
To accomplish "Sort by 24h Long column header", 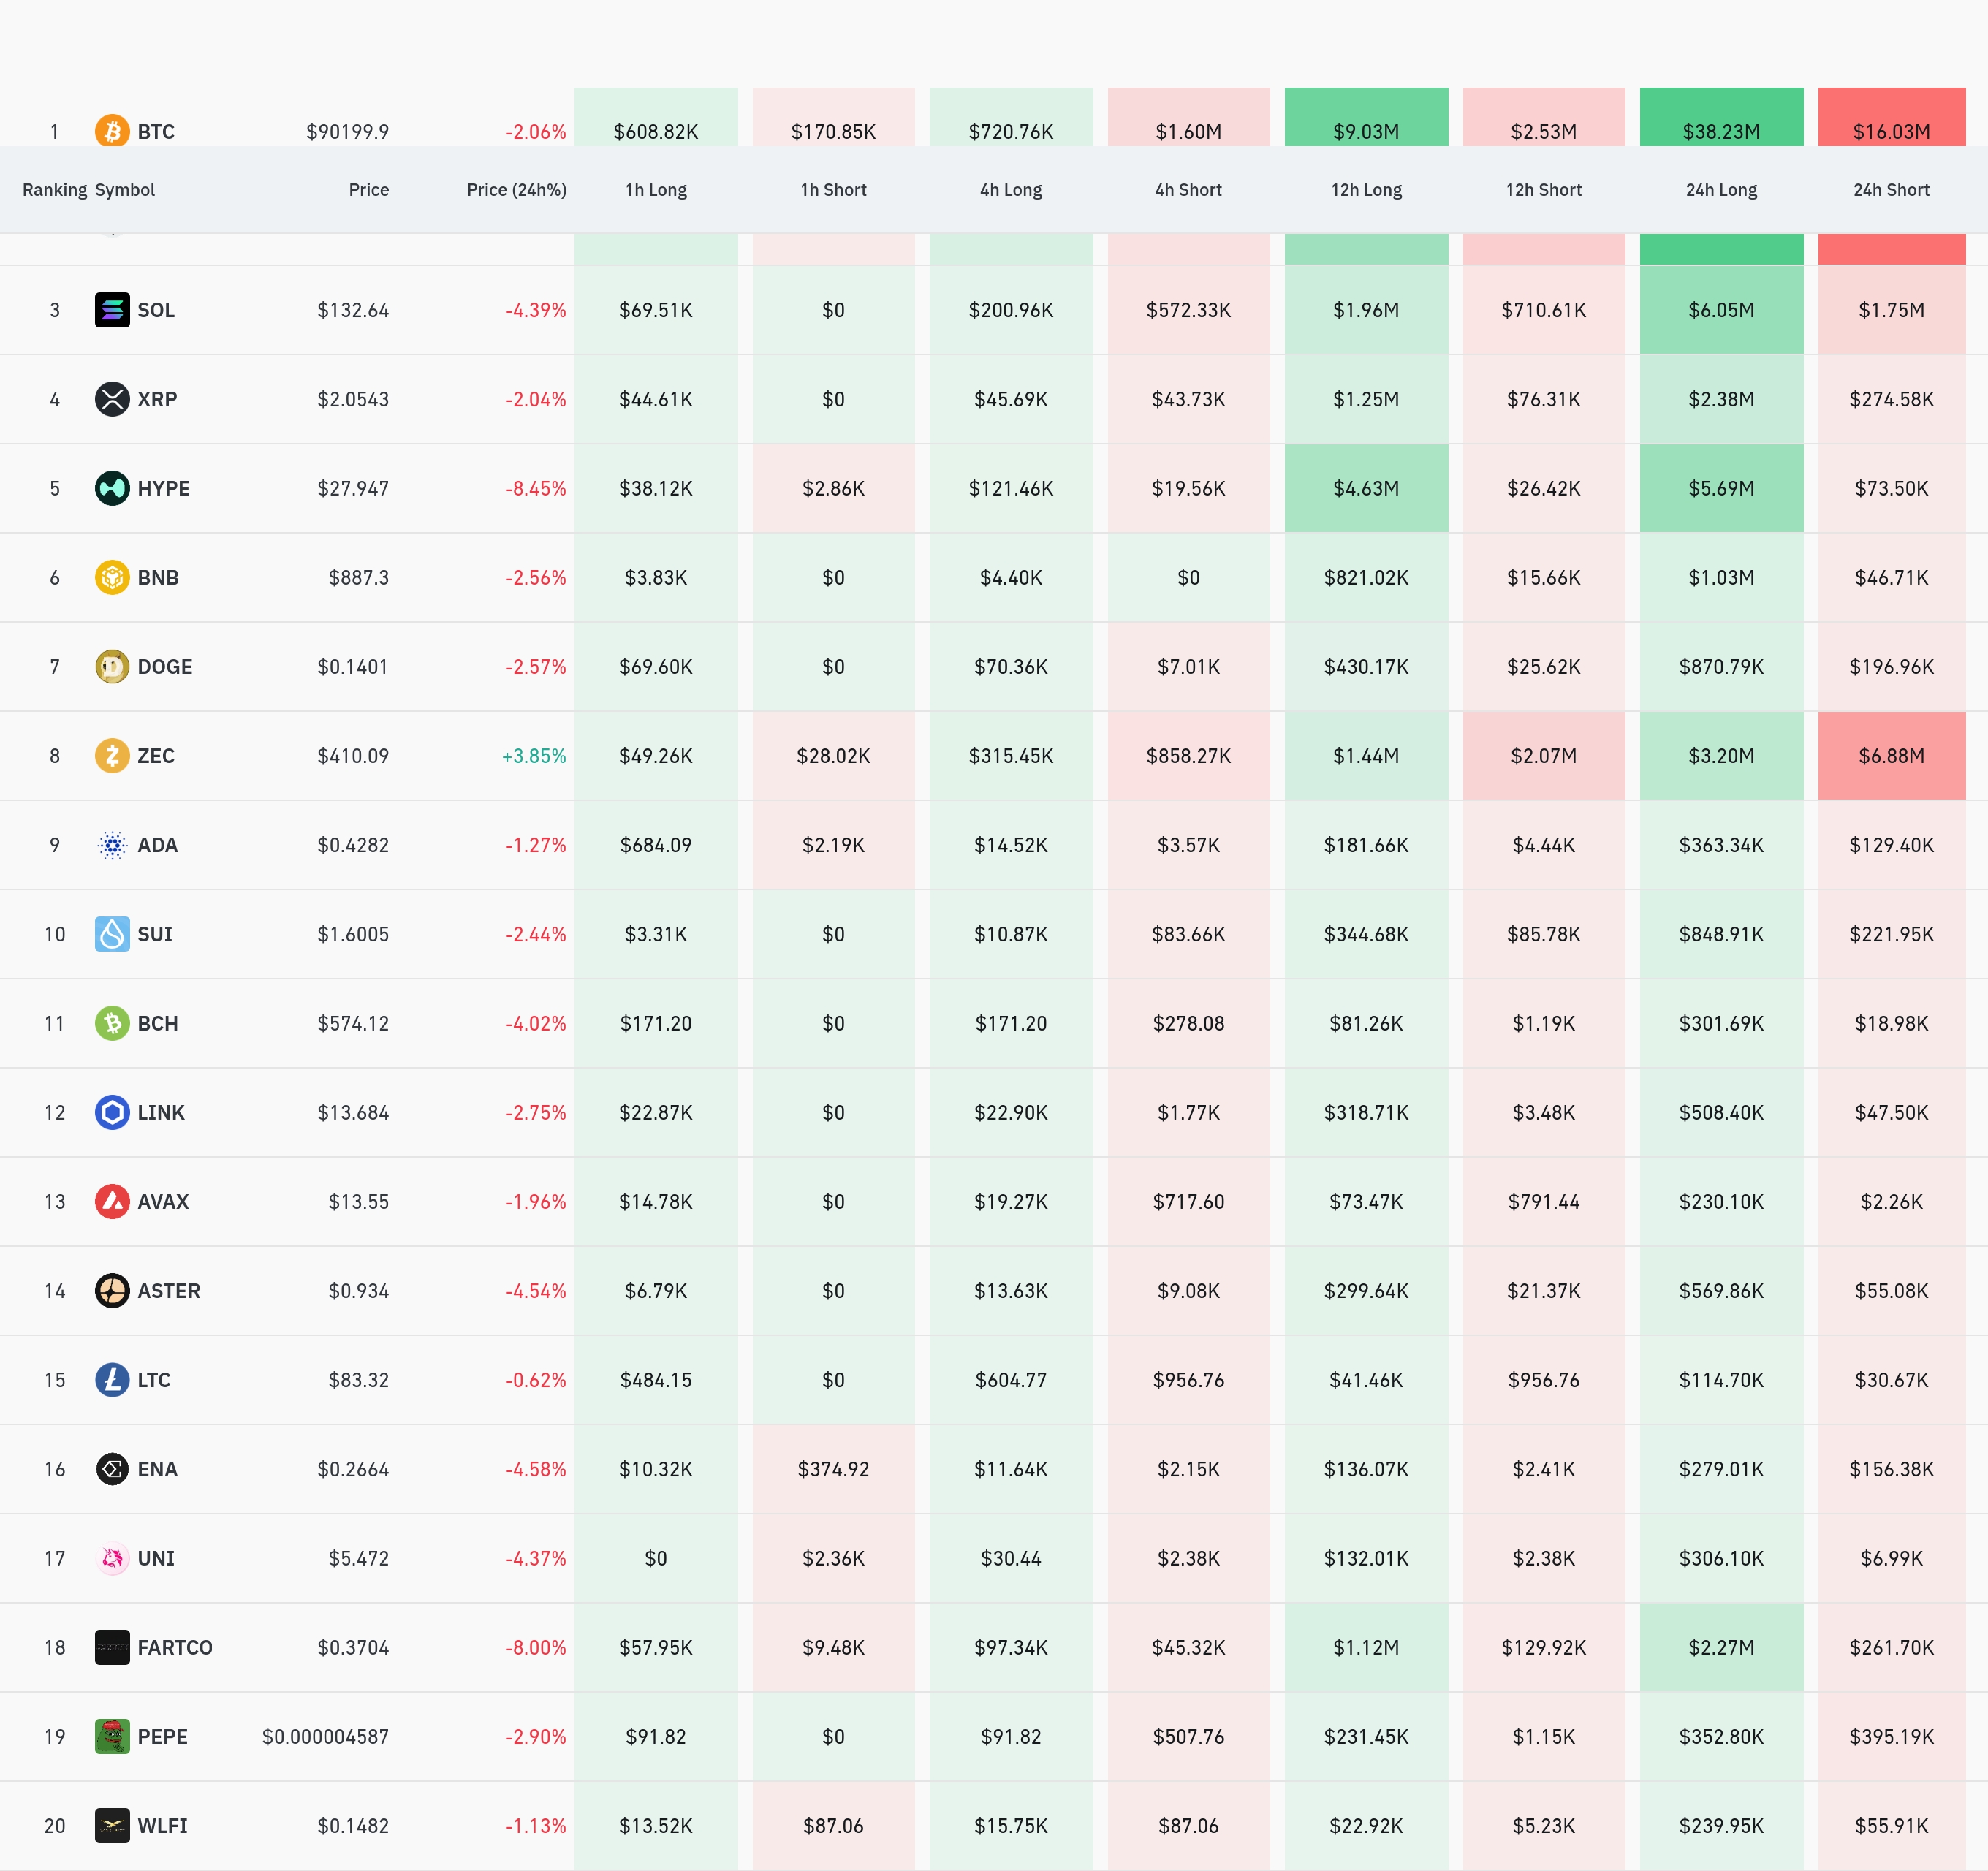I will 1720,190.
